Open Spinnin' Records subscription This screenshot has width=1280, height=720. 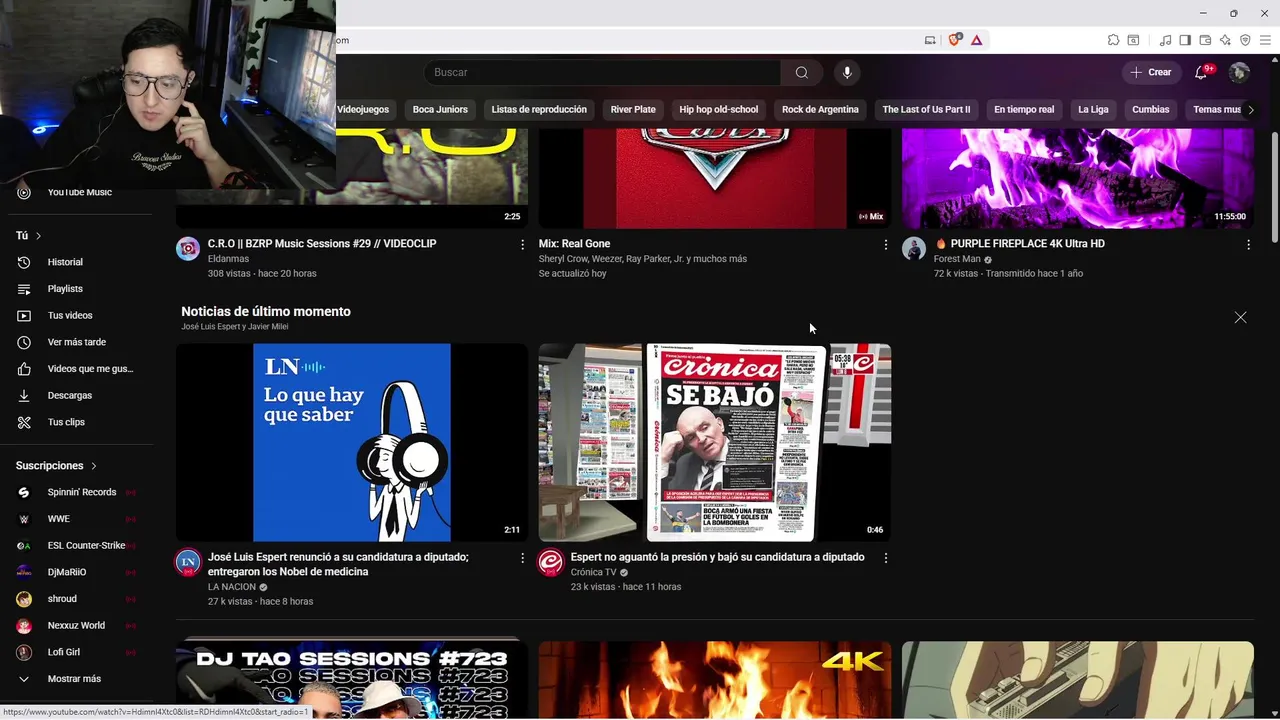pos(77,492)
